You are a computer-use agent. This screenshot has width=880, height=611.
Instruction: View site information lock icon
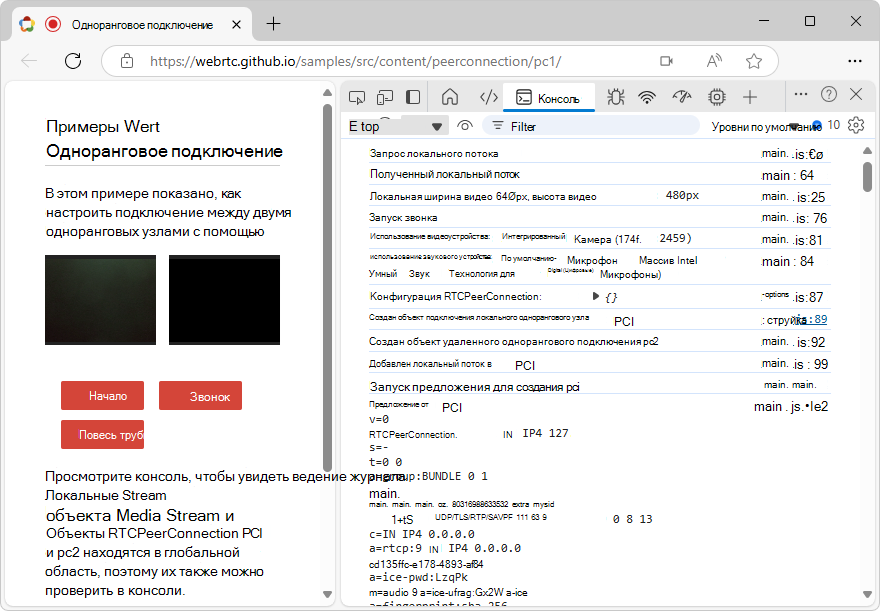coord(127,61)
